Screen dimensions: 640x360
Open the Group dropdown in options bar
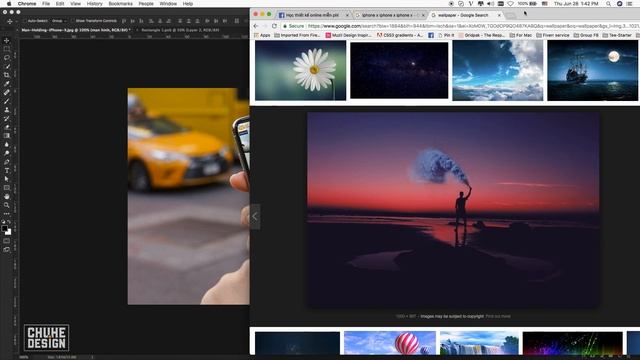(x=59, y=21)
